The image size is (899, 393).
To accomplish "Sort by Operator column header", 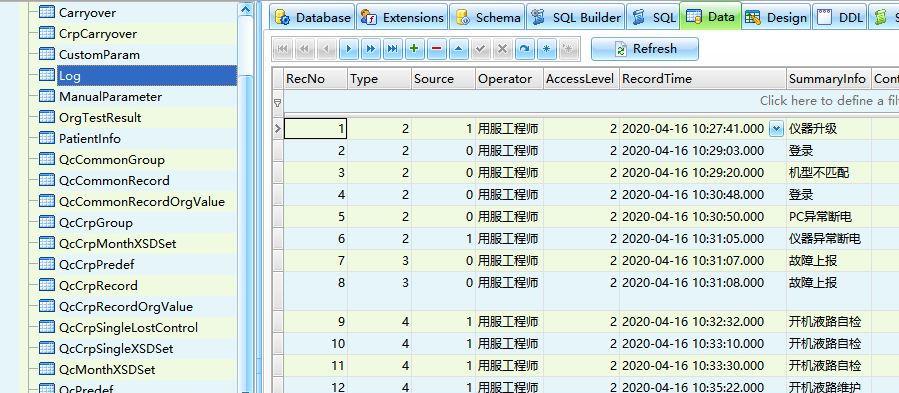I will pyautogui.click(x=509, y=79).
